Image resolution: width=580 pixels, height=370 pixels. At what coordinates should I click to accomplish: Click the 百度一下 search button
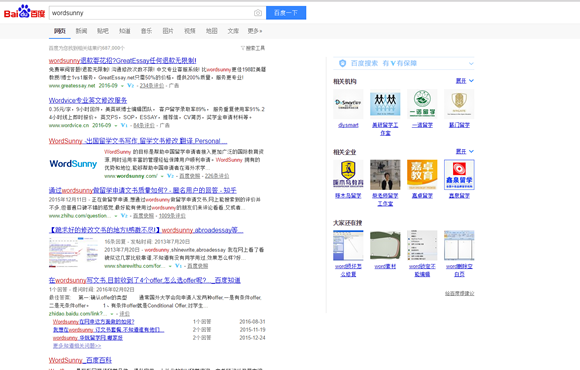pos(286,13)
